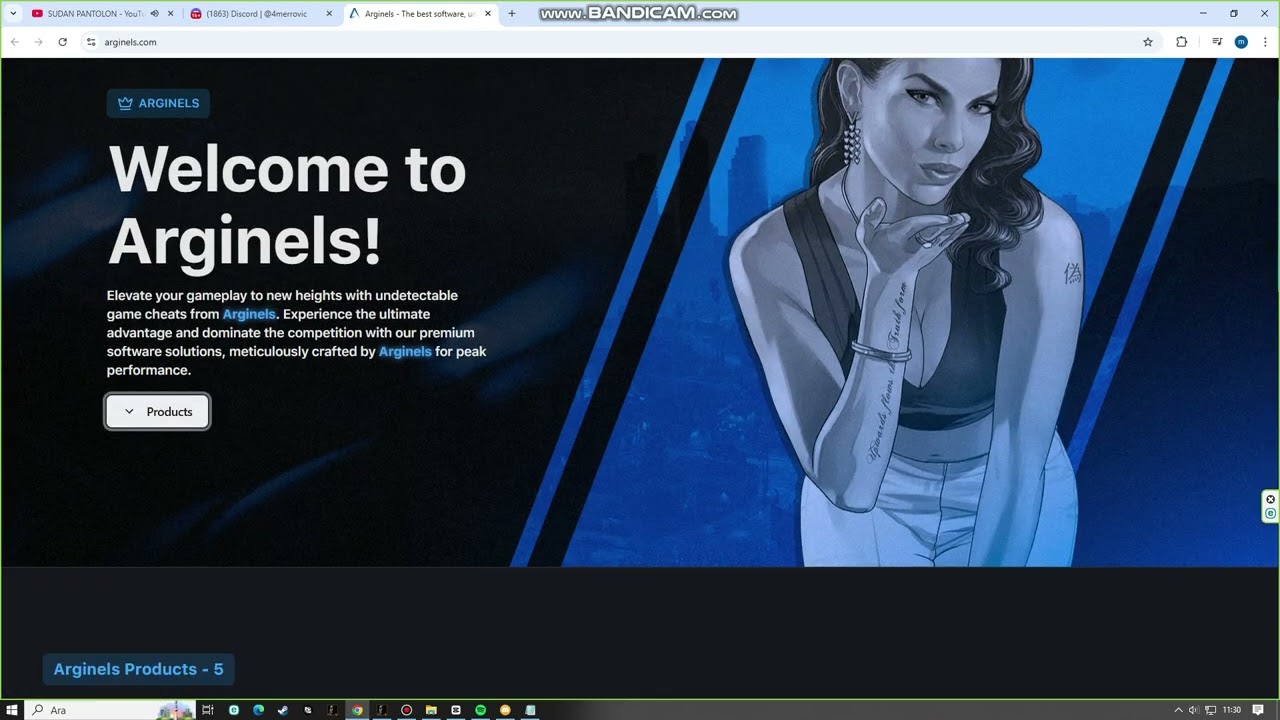Close the Arginels tab
Viewport: 1280px width, 720px height.
tap(488, 14)
